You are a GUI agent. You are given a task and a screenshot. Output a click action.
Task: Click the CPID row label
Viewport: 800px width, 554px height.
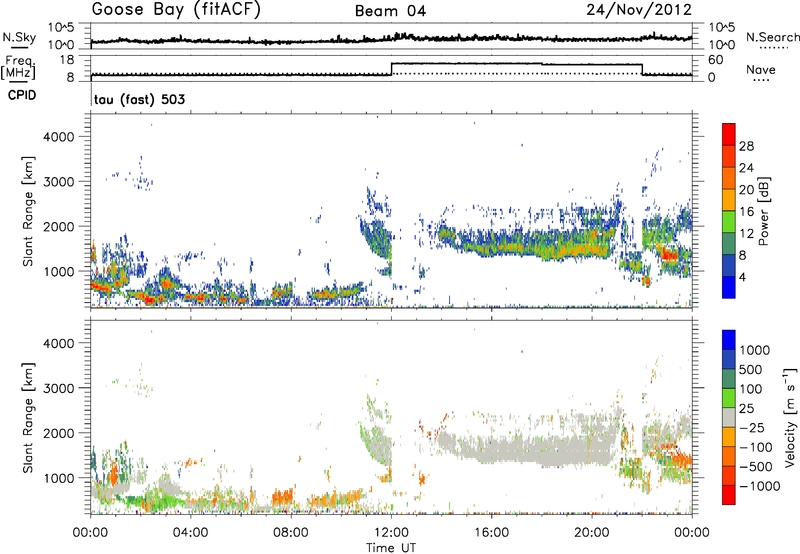coord(22,95)
